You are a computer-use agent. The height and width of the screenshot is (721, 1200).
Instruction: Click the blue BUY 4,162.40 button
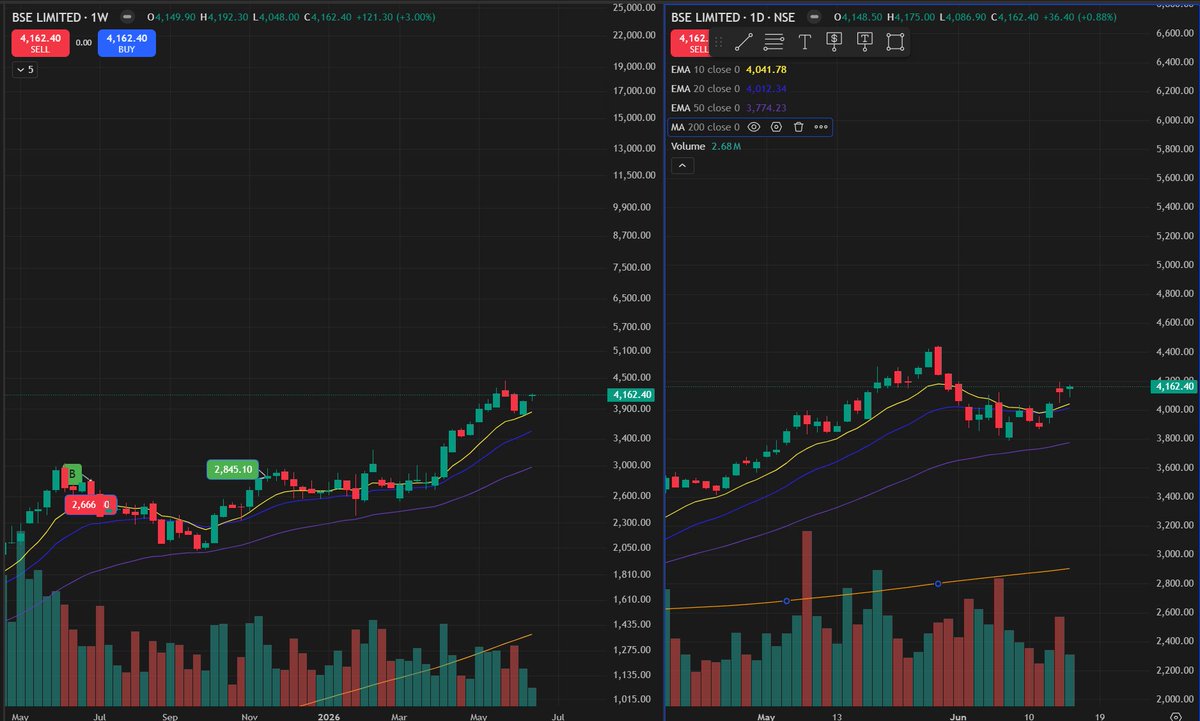(127, 43)
